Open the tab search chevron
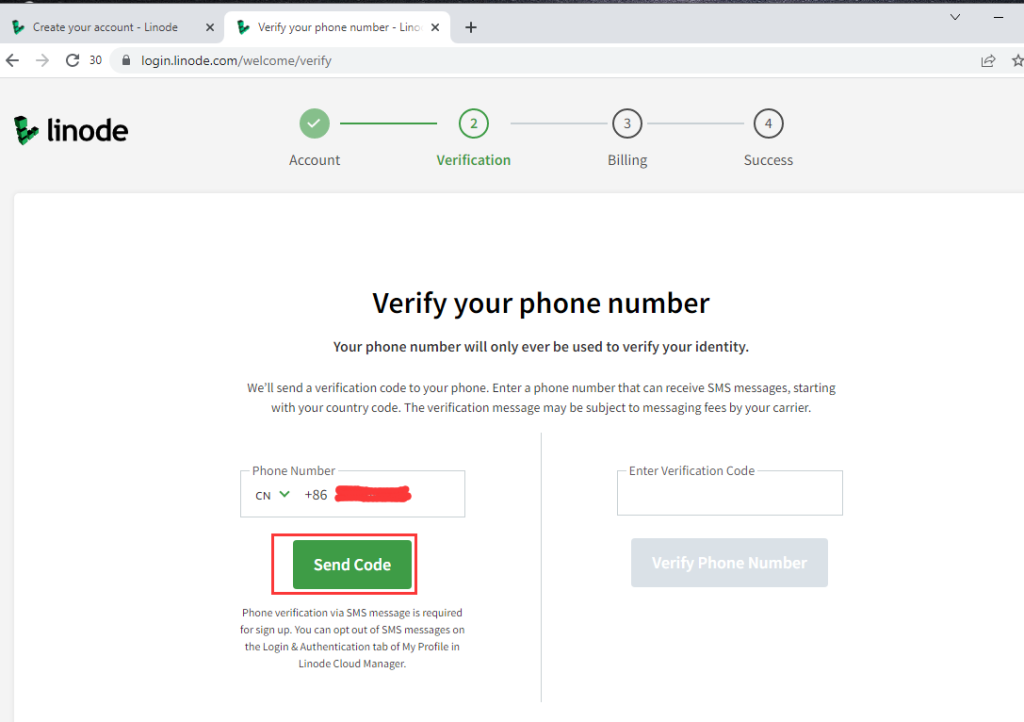1024x722 pixels. 955,18
